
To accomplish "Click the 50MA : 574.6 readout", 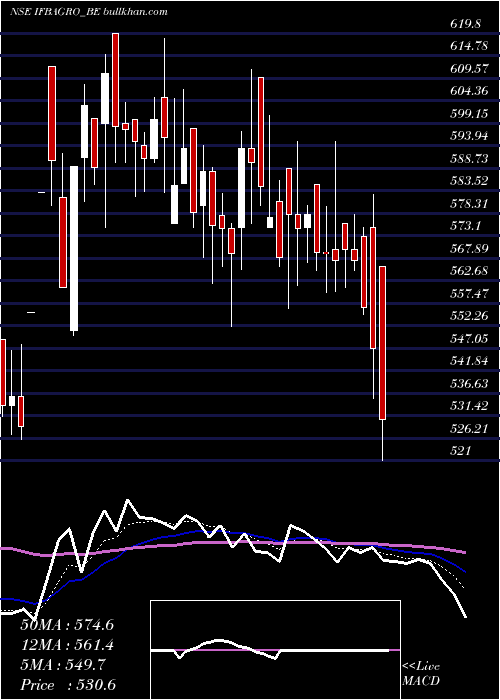I will [x=67, y=625].
